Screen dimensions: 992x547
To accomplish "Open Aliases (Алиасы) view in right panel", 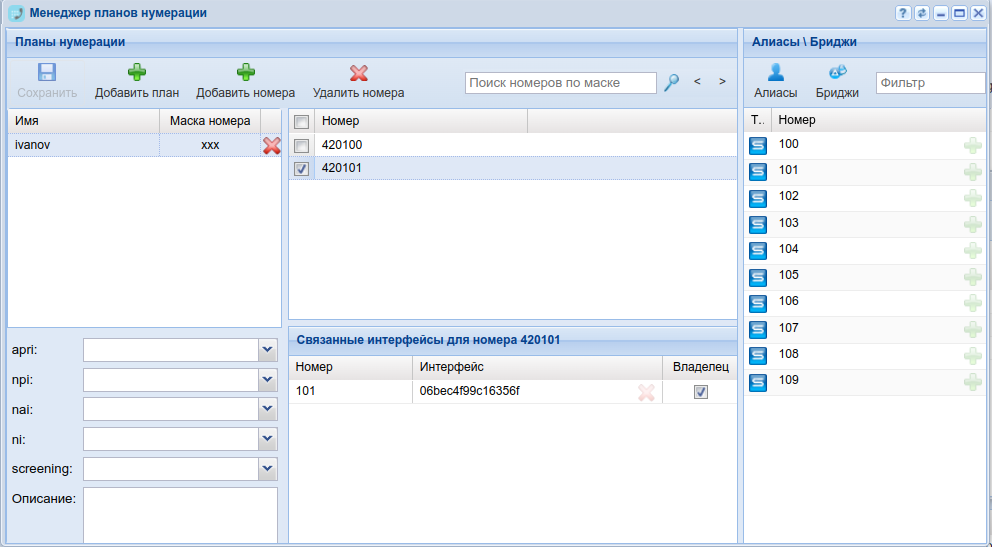I will 775,73.
